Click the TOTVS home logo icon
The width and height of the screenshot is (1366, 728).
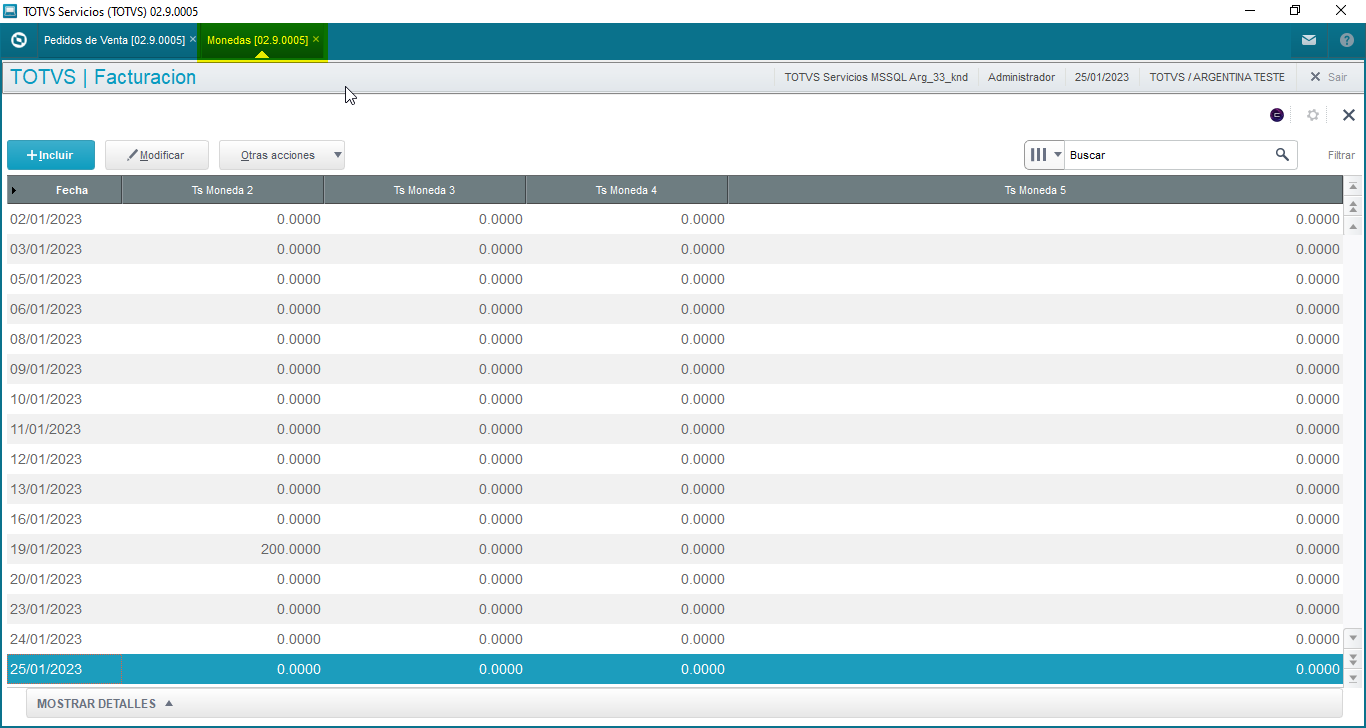click(18, 40)
